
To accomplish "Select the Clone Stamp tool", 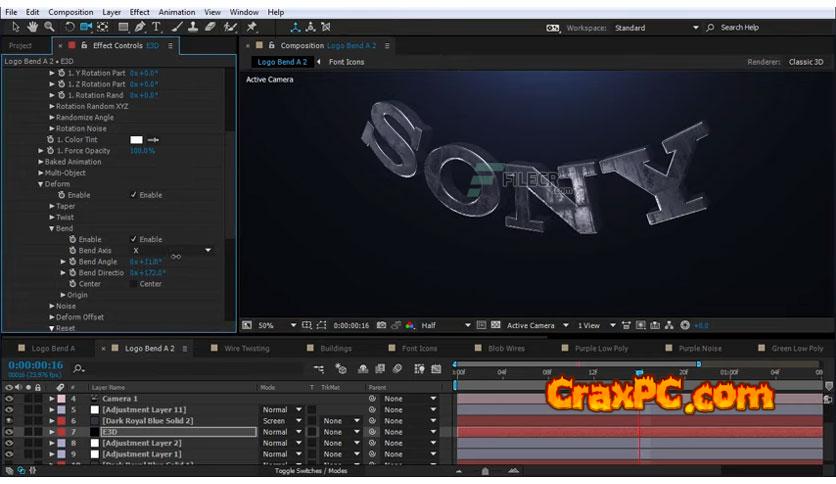I will tap(192, 27).
